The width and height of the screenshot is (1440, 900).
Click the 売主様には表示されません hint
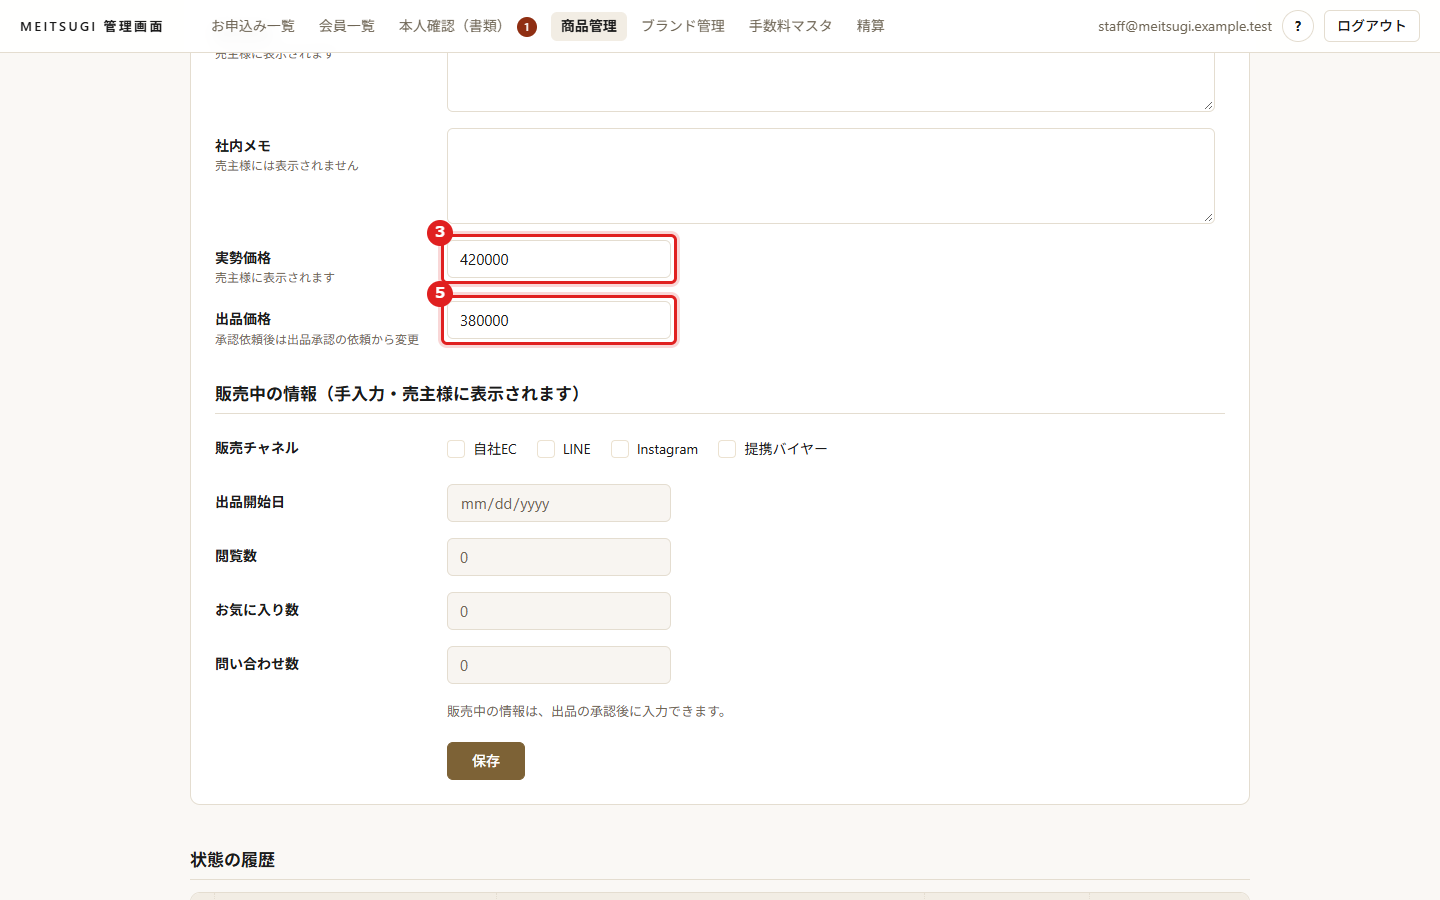287,166
